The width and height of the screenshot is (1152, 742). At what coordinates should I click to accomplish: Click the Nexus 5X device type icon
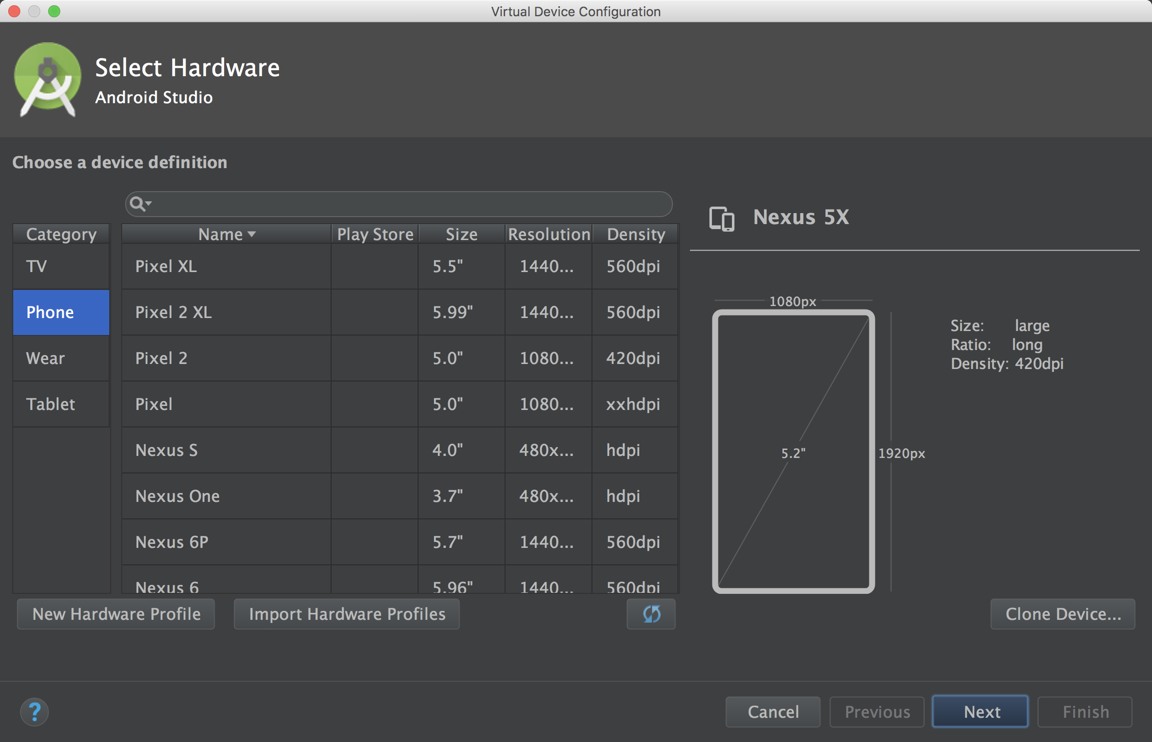point(721,219)
